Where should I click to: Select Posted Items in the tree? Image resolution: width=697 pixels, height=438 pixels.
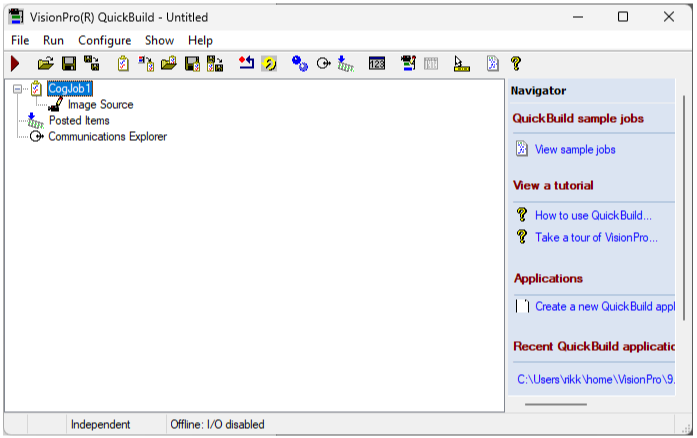79,121
